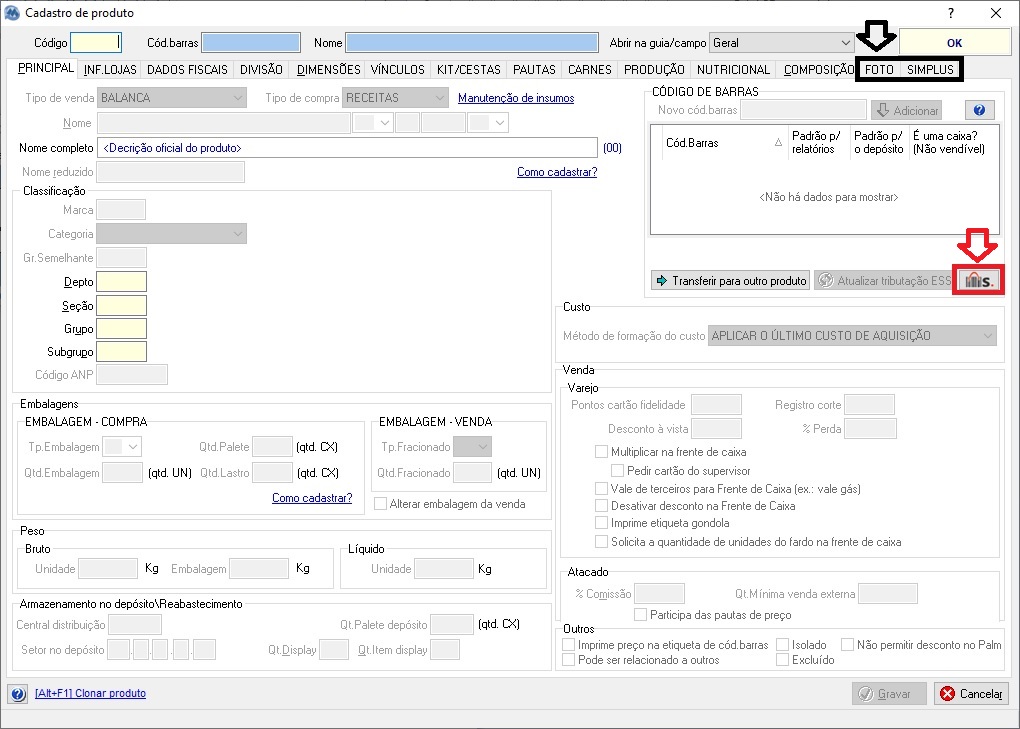Click Como cadastrar? link near Nome reduzido
This screenshot has width=1020, height=729.
point(557,172)
